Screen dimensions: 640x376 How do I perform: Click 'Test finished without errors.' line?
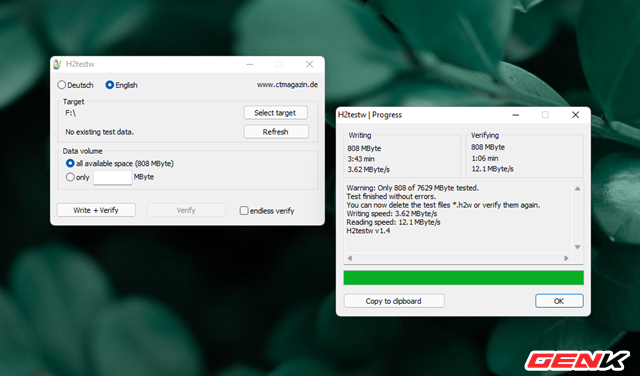tap(391, 196)
